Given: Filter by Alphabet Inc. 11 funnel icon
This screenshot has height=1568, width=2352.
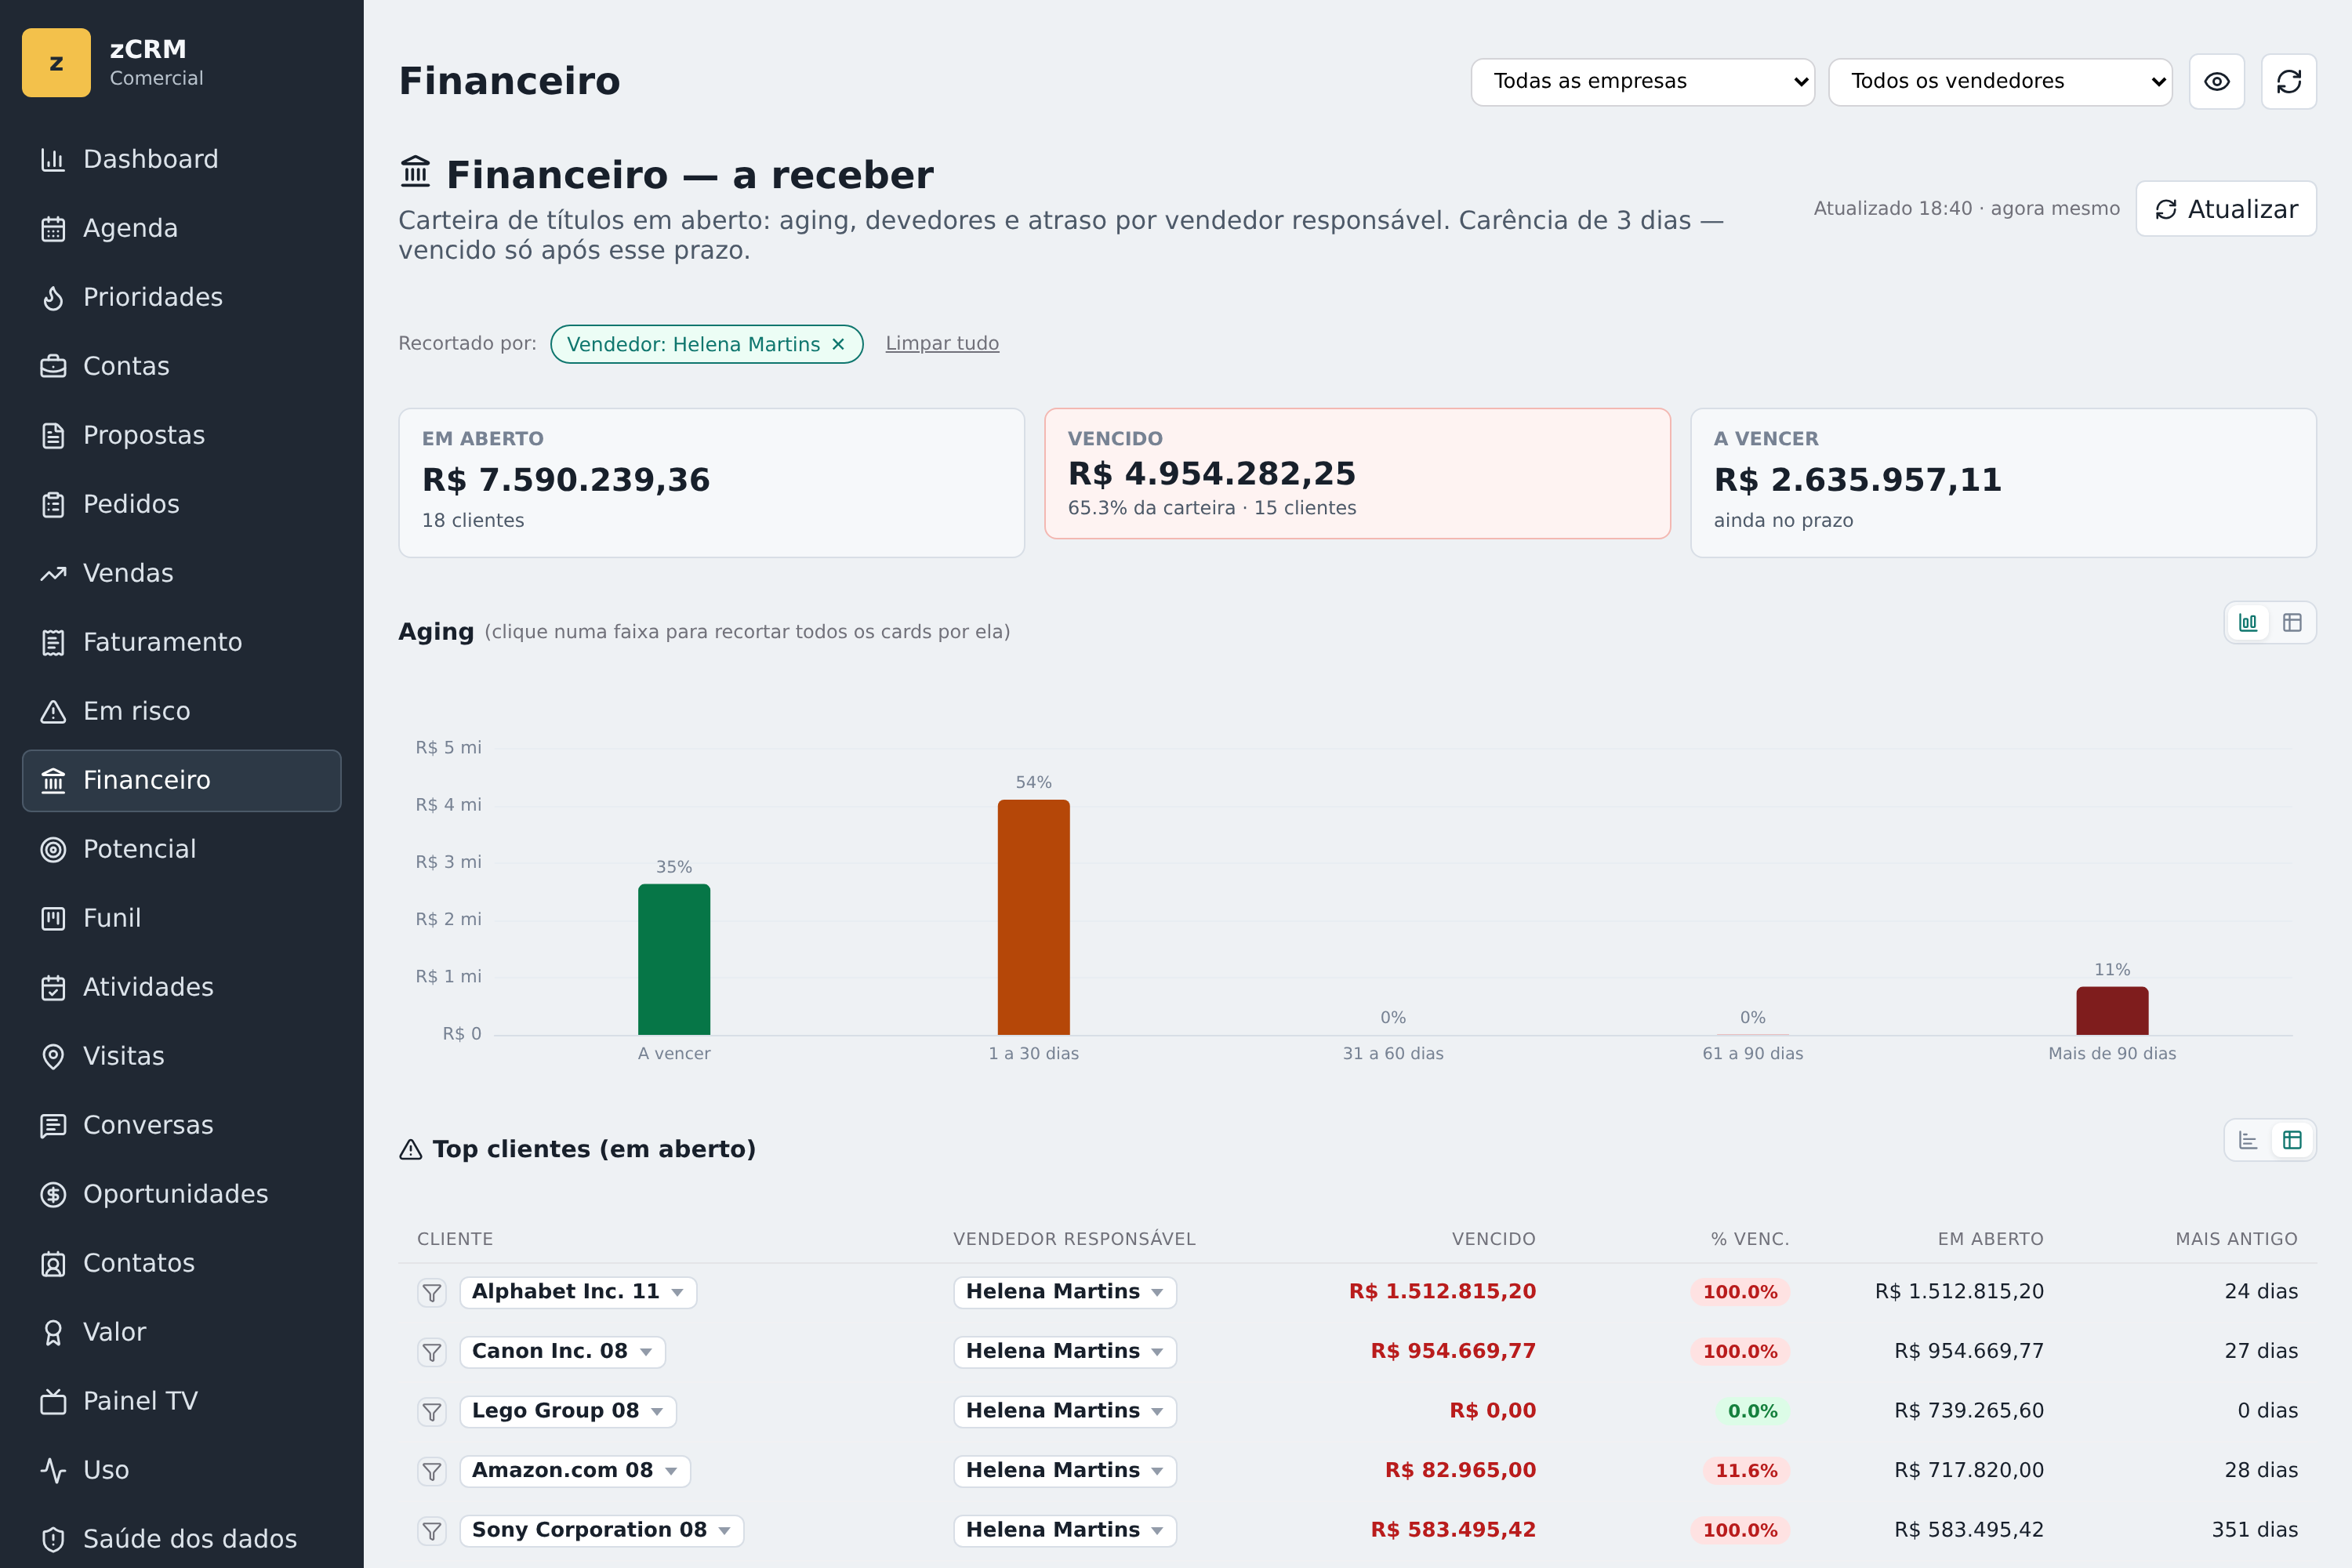Looking at the screenshot, I should (432, 1293).
